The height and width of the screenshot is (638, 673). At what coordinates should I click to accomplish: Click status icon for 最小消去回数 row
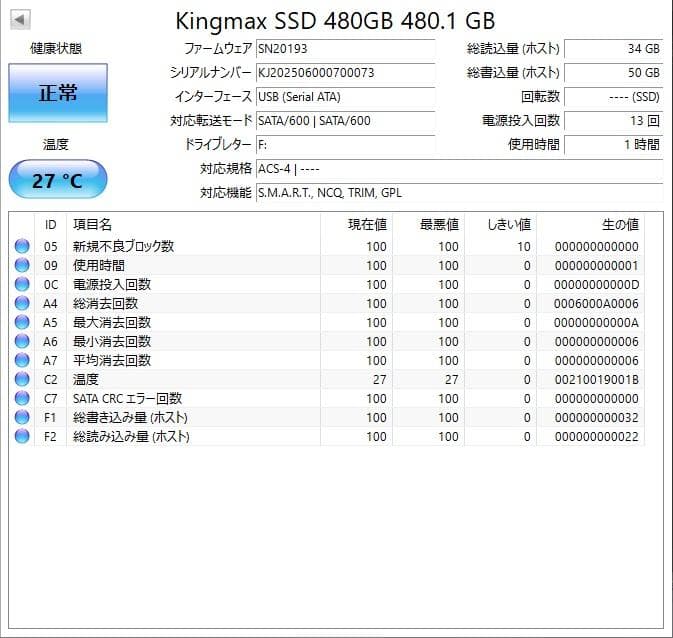tap(22, 341)
